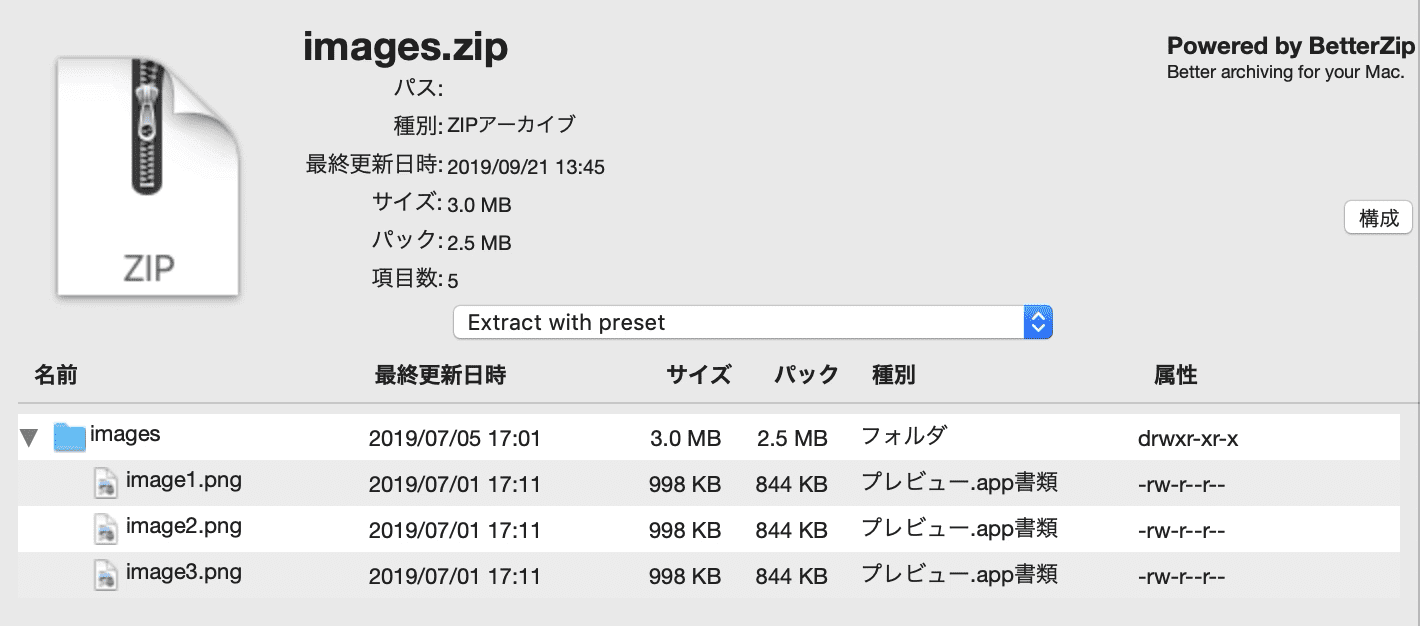Select the image3.png file name

(x=183, y=573)
